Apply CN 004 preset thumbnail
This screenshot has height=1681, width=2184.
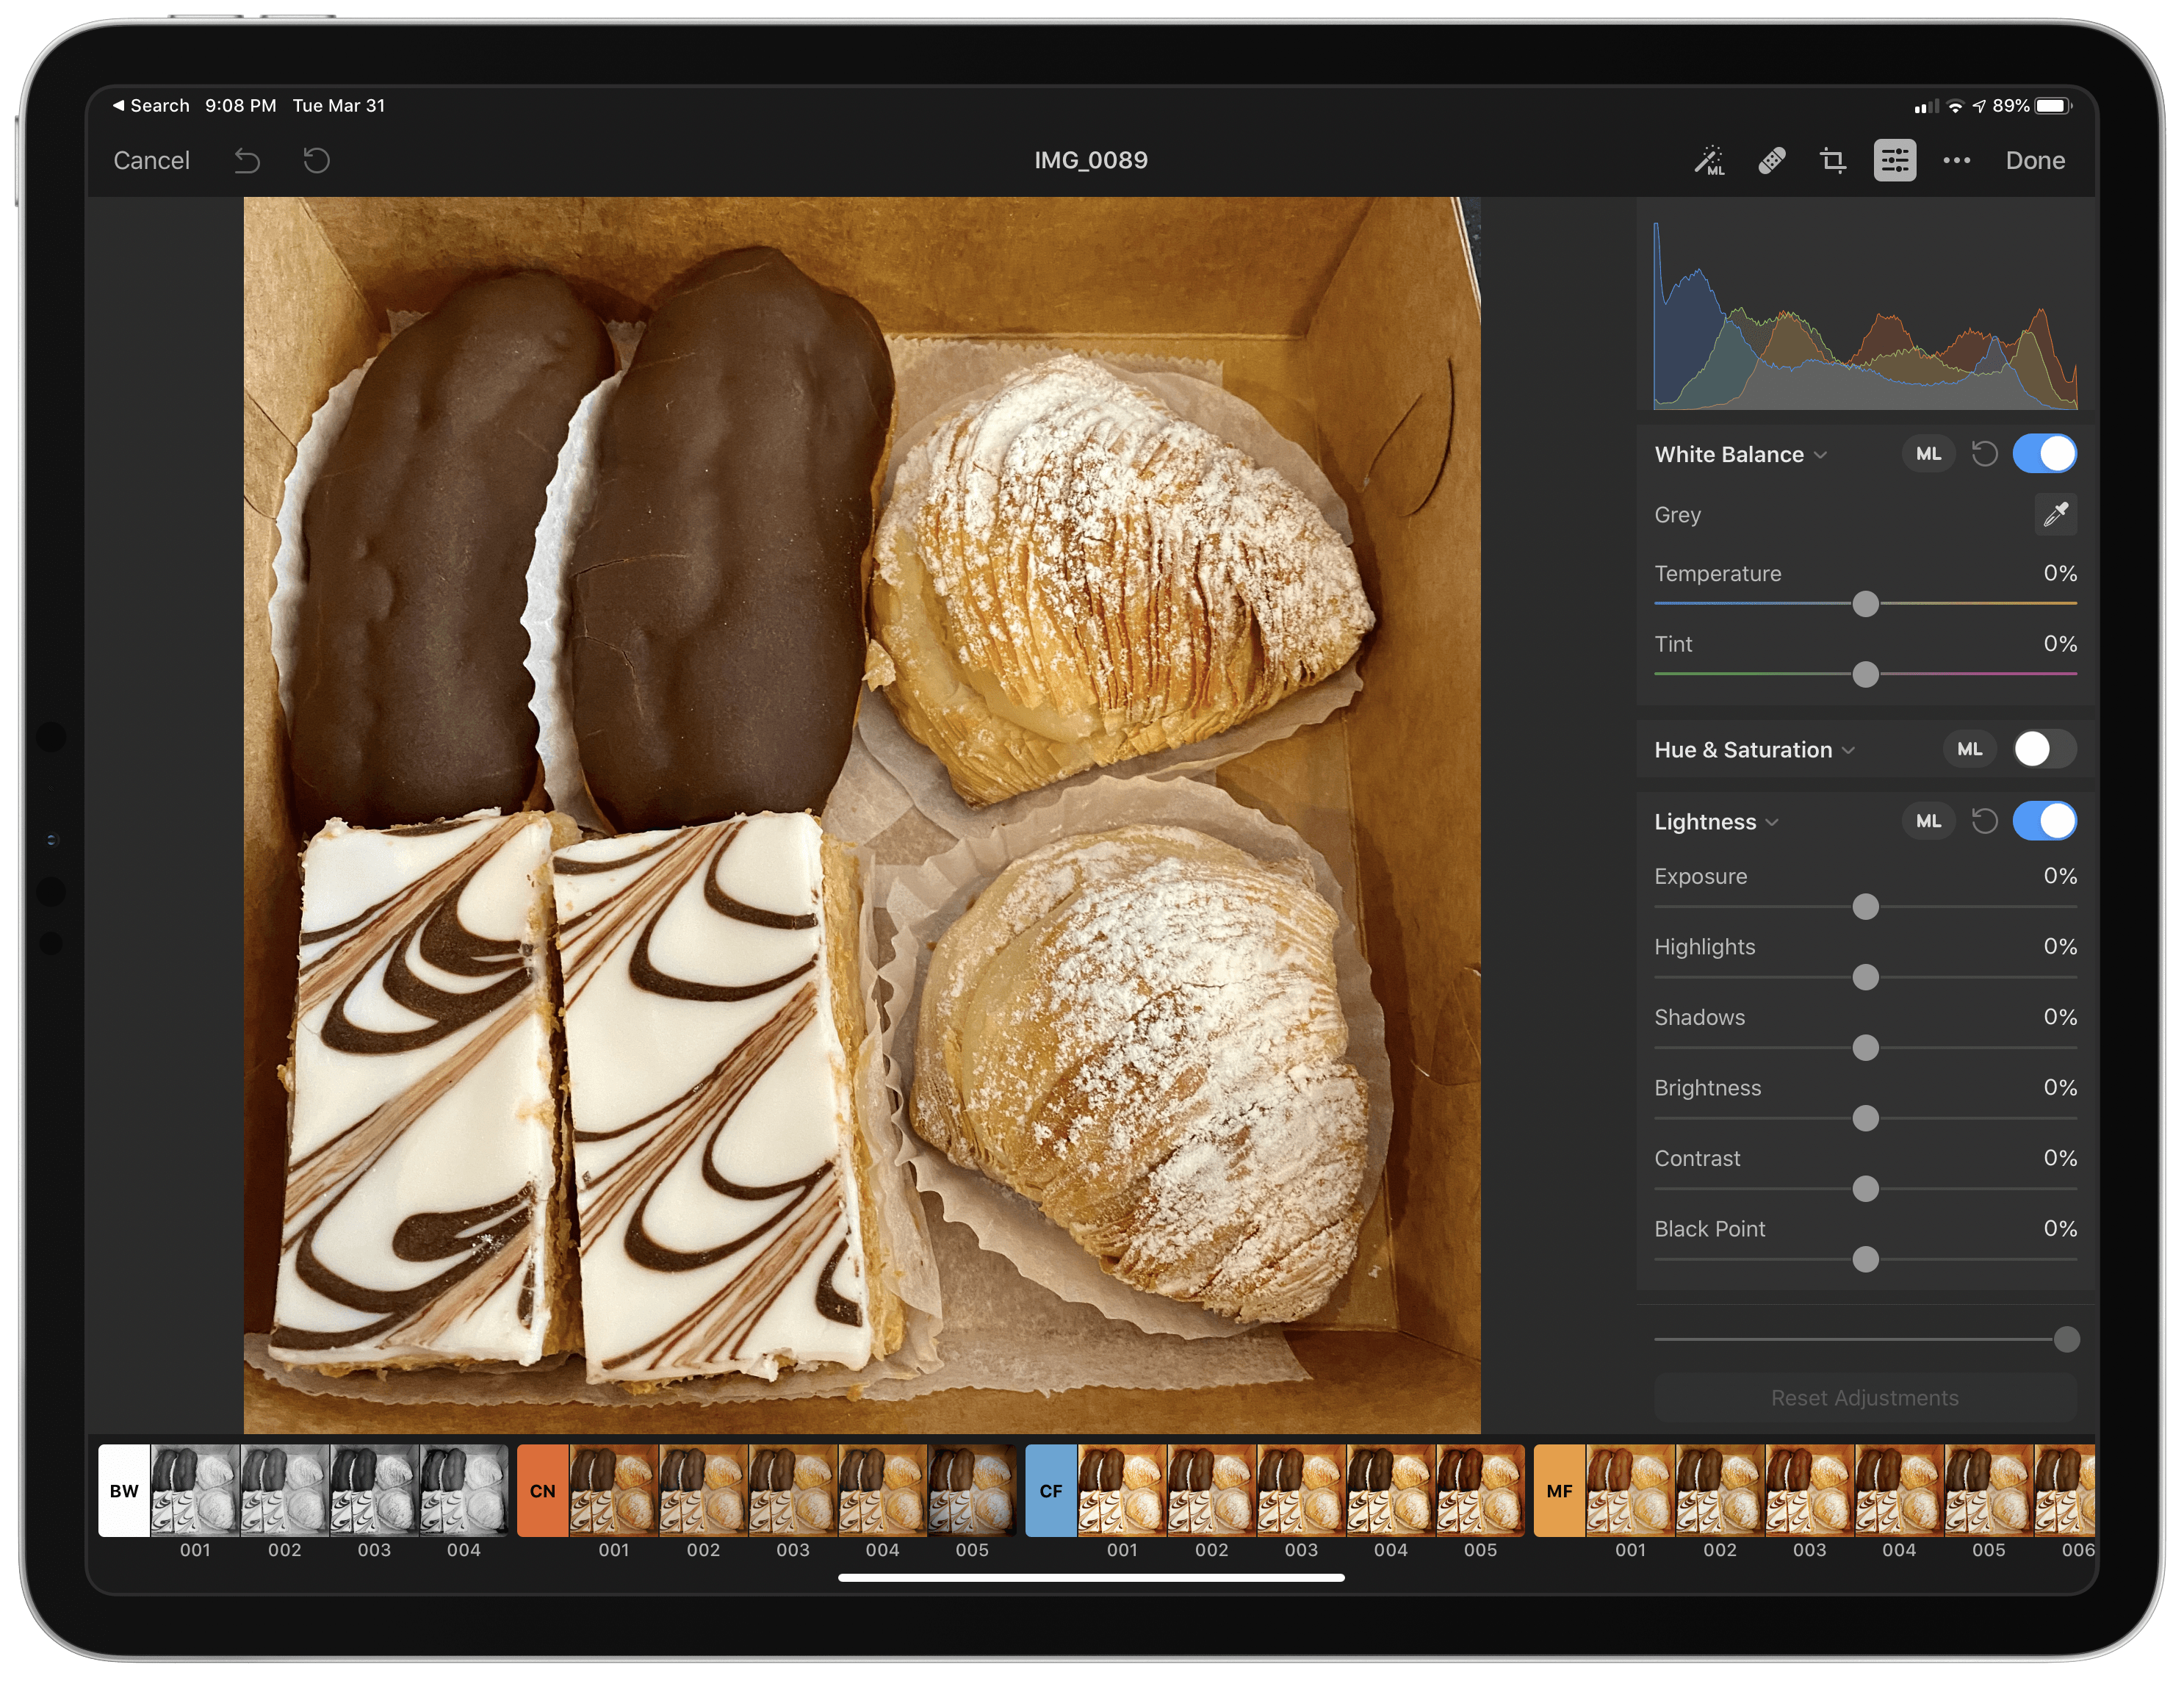point(882,1490)
